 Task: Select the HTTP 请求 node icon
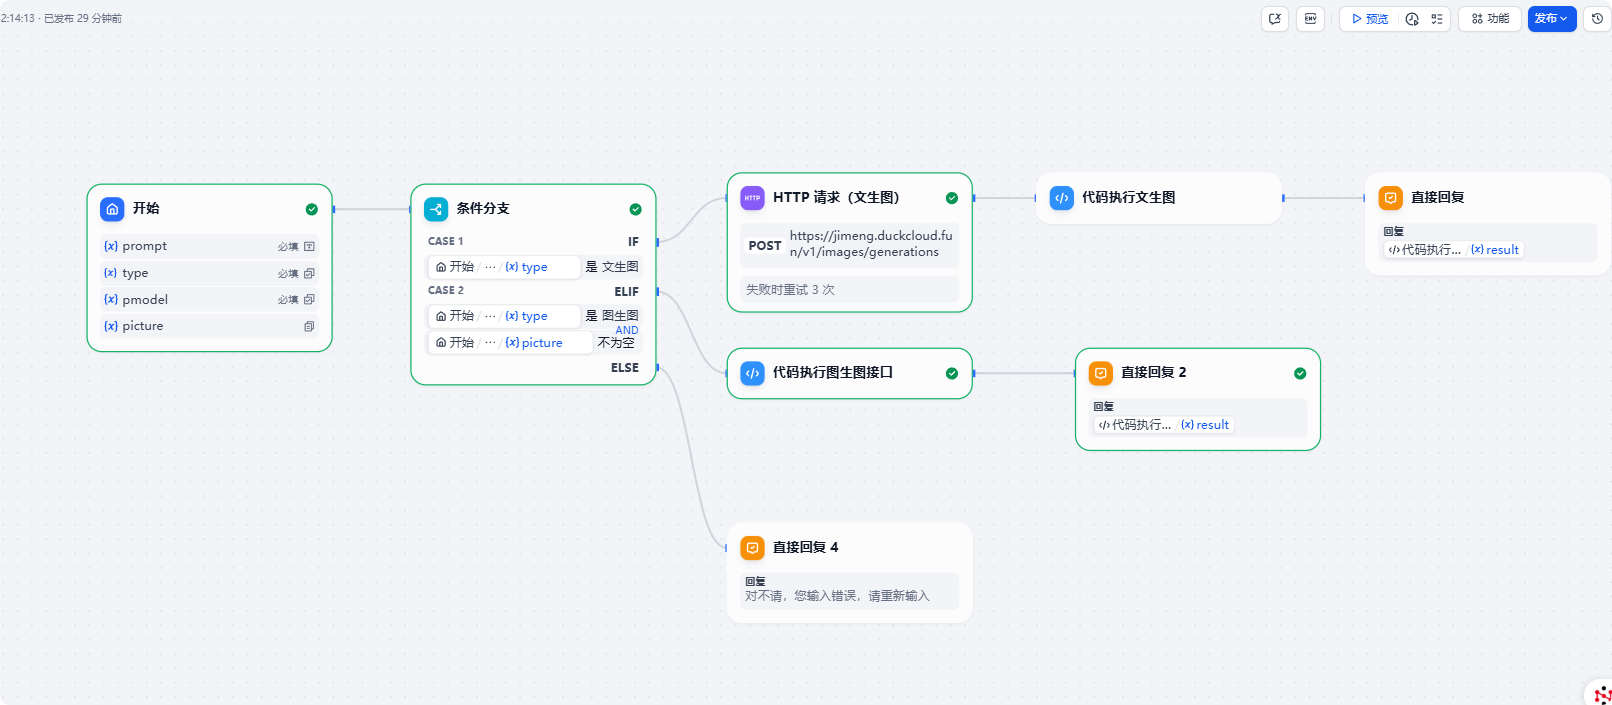click(752, 198)
